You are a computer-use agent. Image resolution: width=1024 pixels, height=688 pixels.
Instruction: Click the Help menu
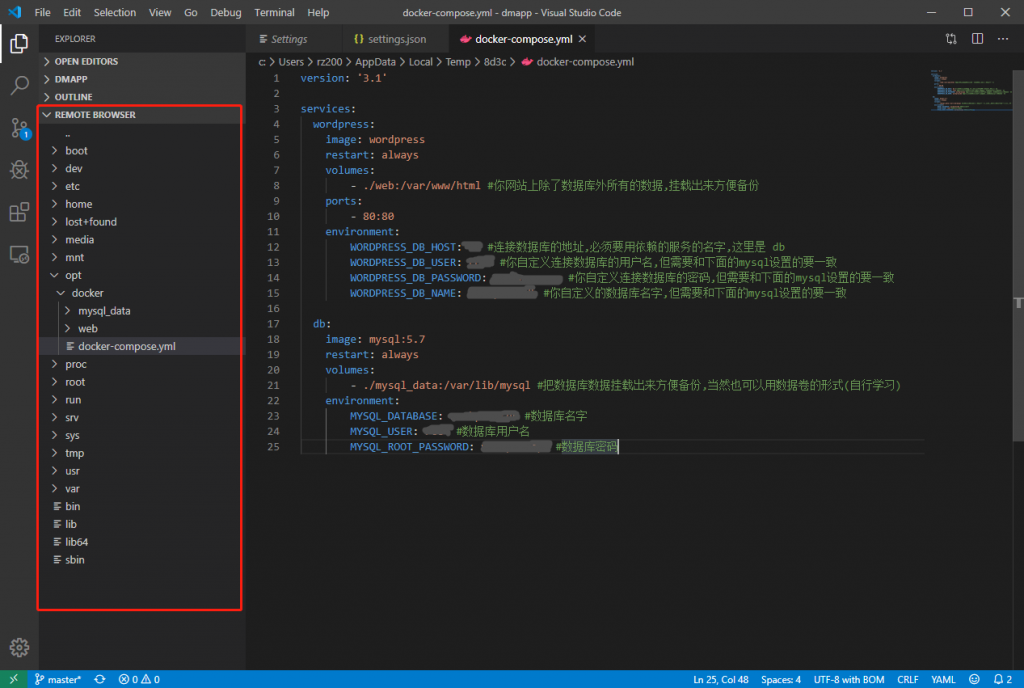[318, 12]
